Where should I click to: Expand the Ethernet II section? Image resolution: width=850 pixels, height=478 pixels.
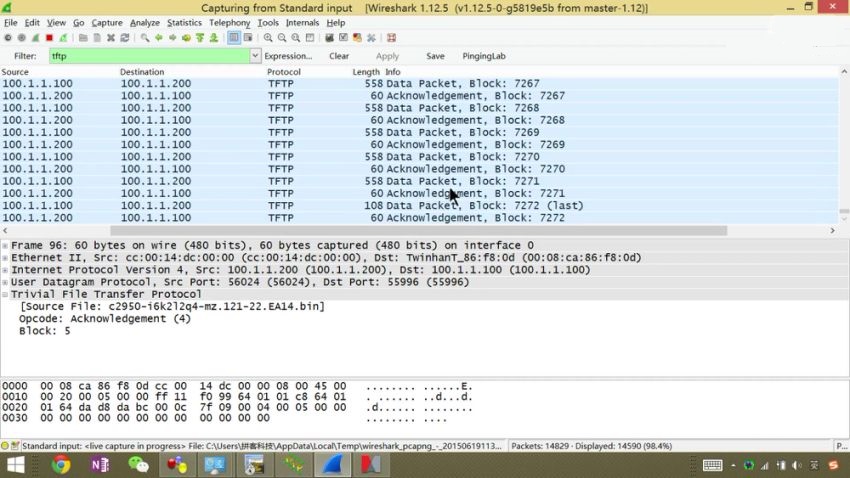pyautogui.click(x=5, y=258)
